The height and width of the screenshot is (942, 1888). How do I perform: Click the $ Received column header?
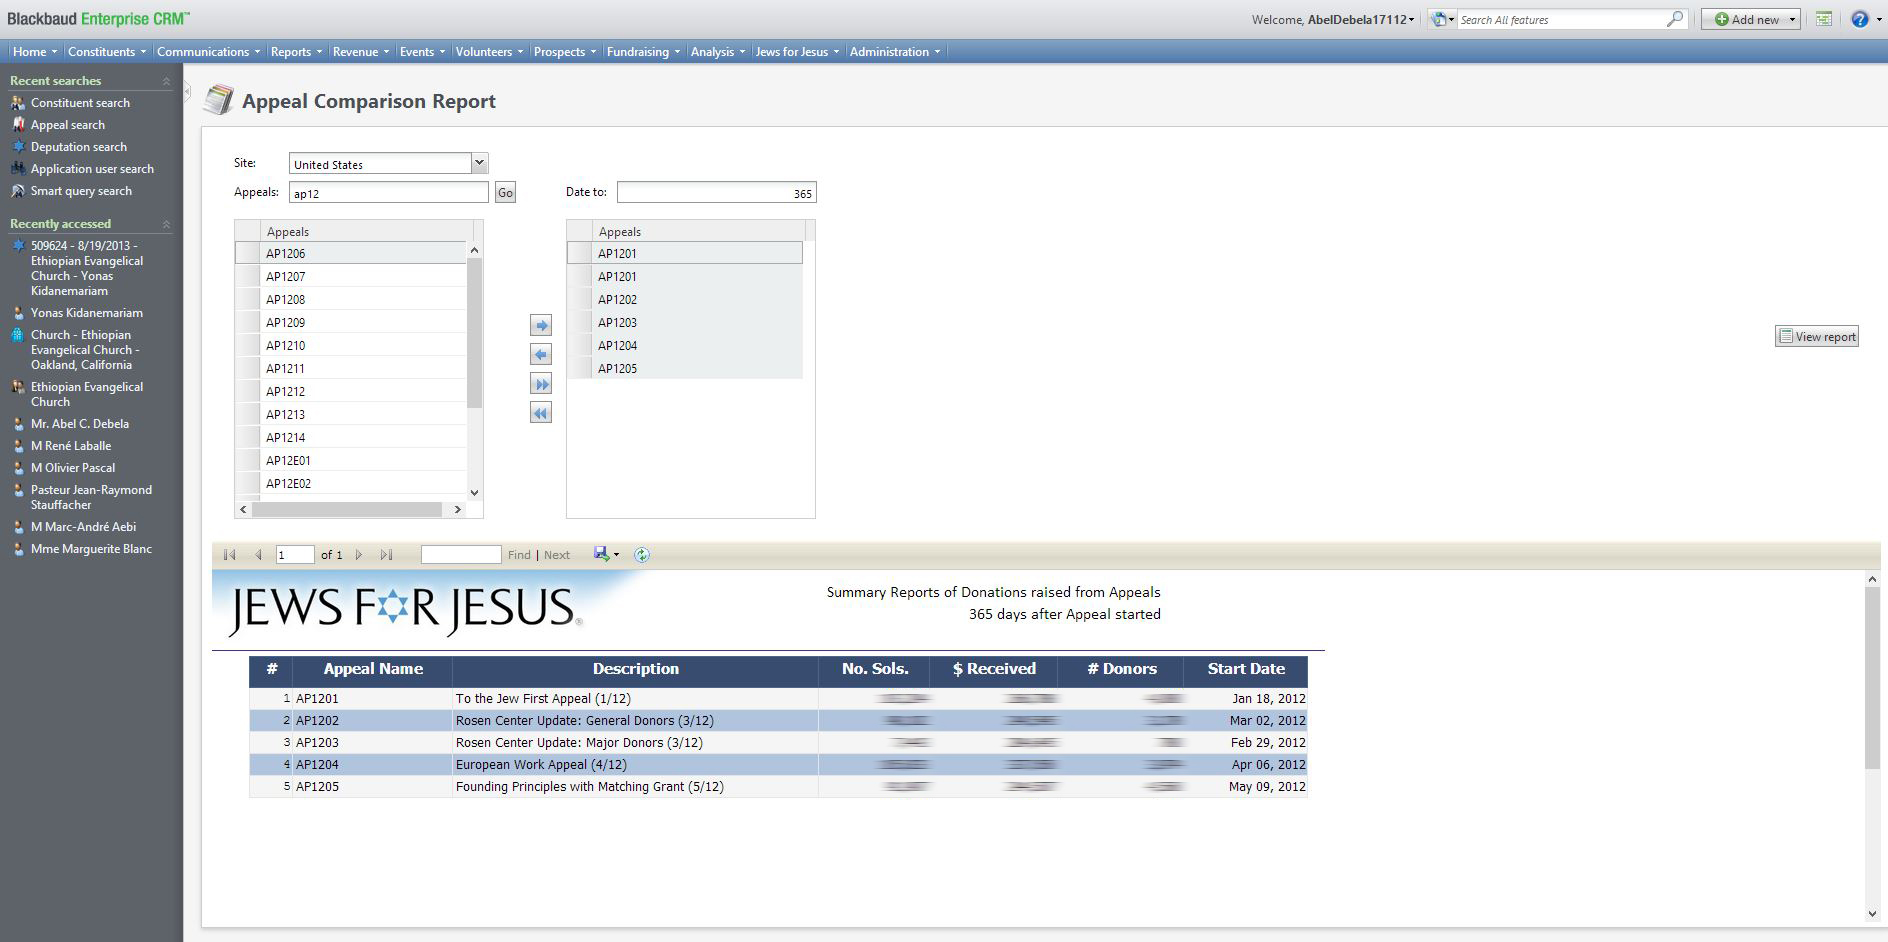993,670
